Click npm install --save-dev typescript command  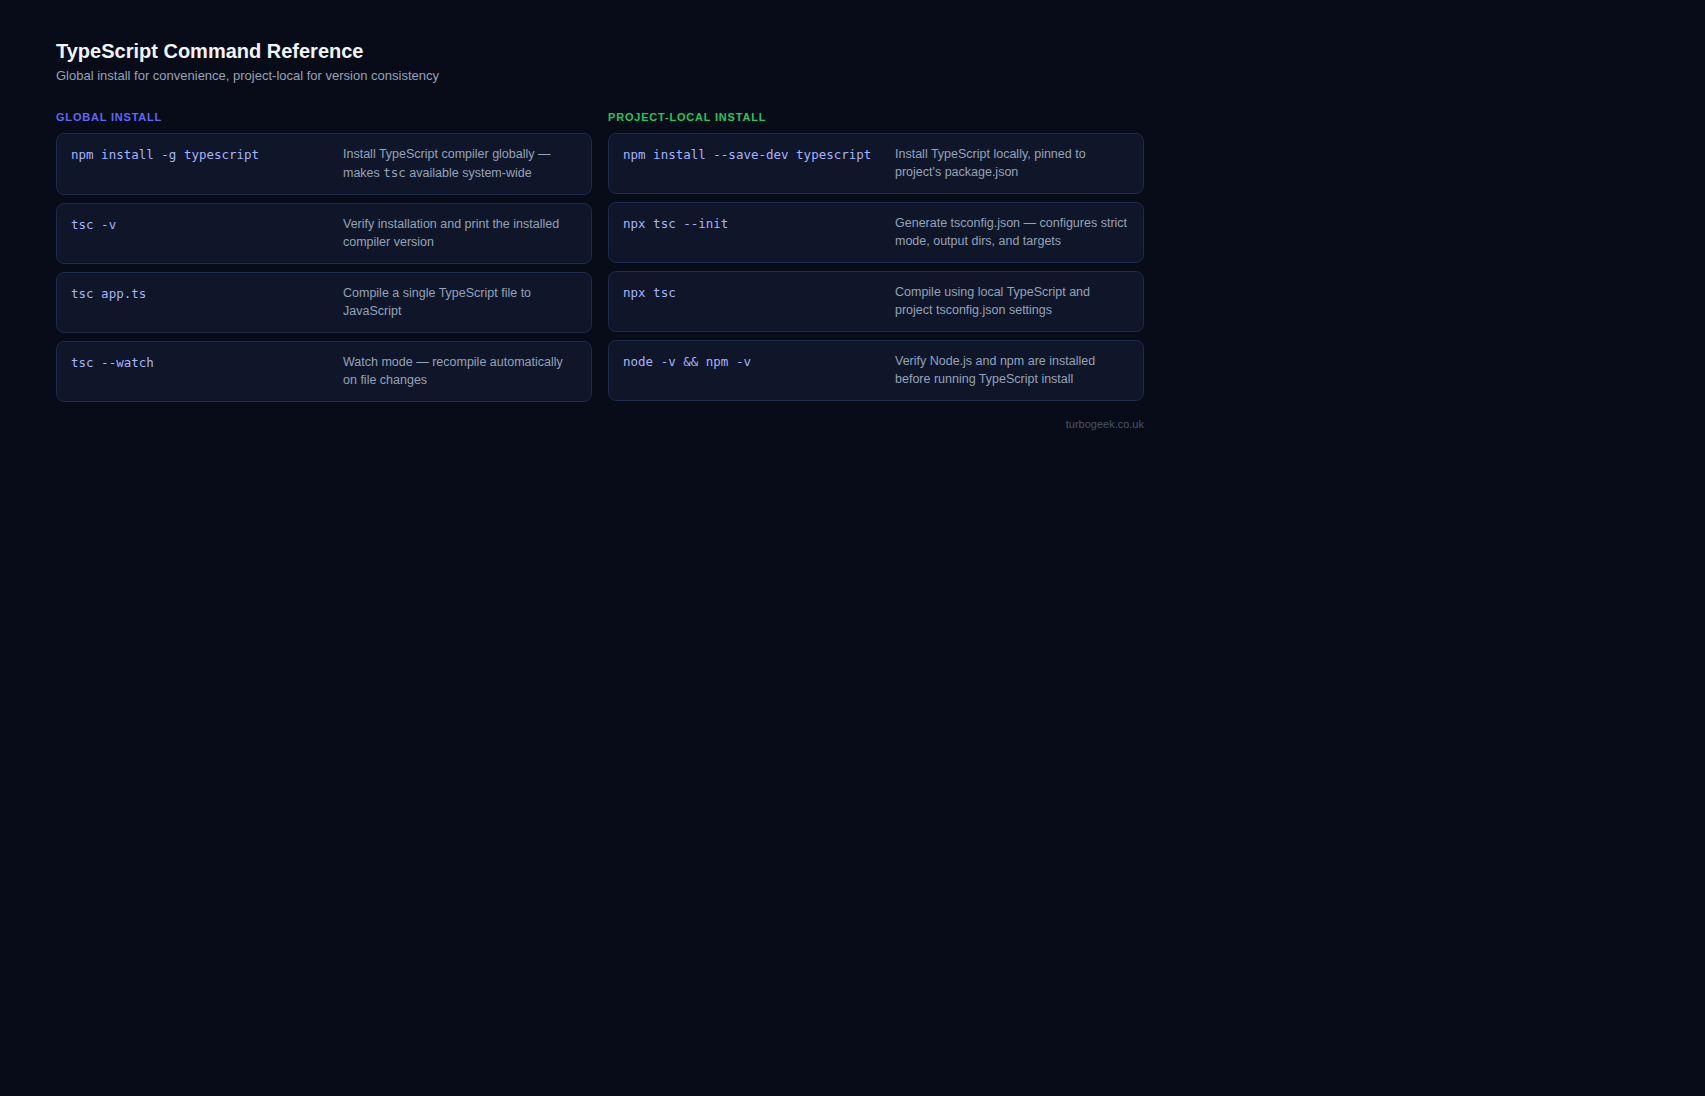746,155
